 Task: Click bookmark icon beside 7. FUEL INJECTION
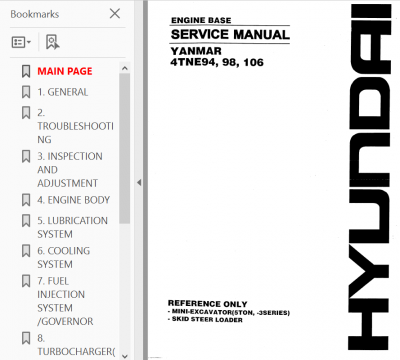(26, 281)
